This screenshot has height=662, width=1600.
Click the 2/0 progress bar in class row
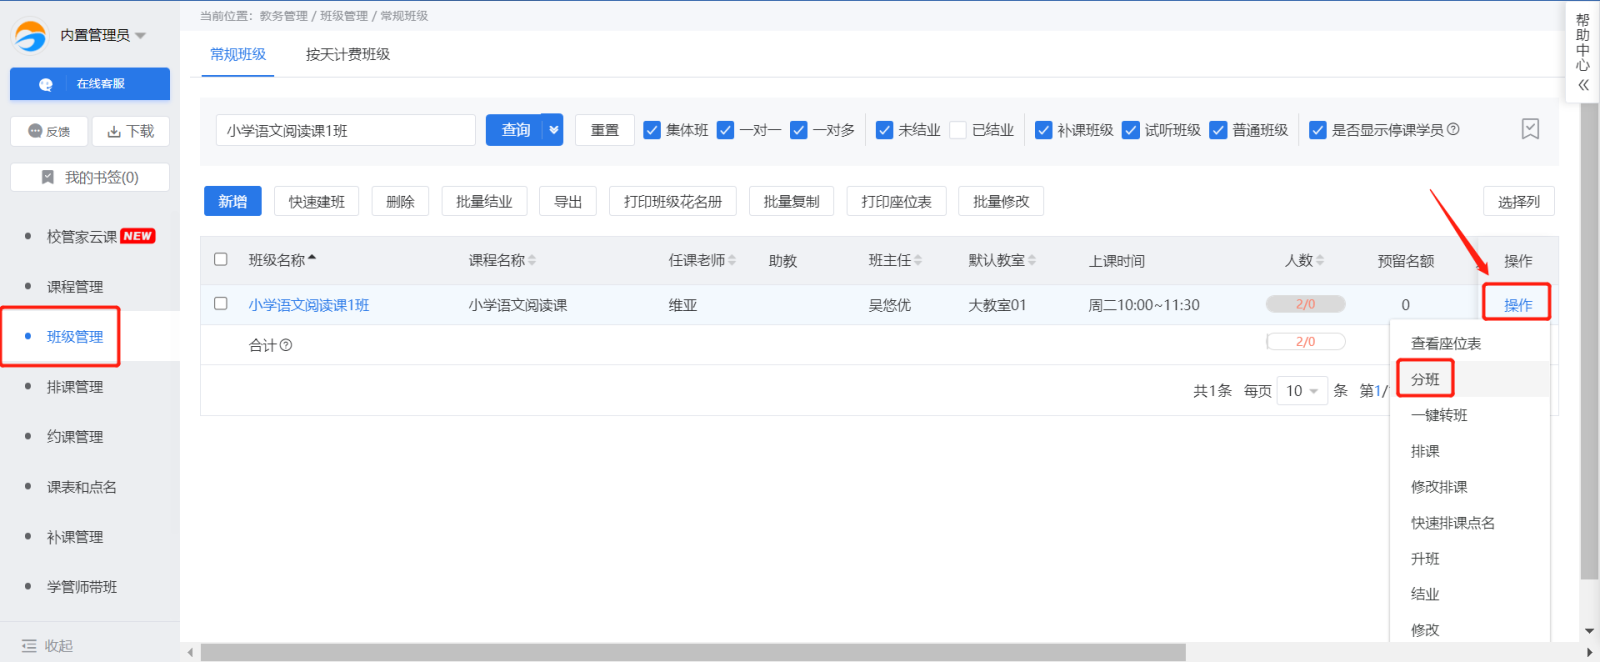(x=1305, y=304)
